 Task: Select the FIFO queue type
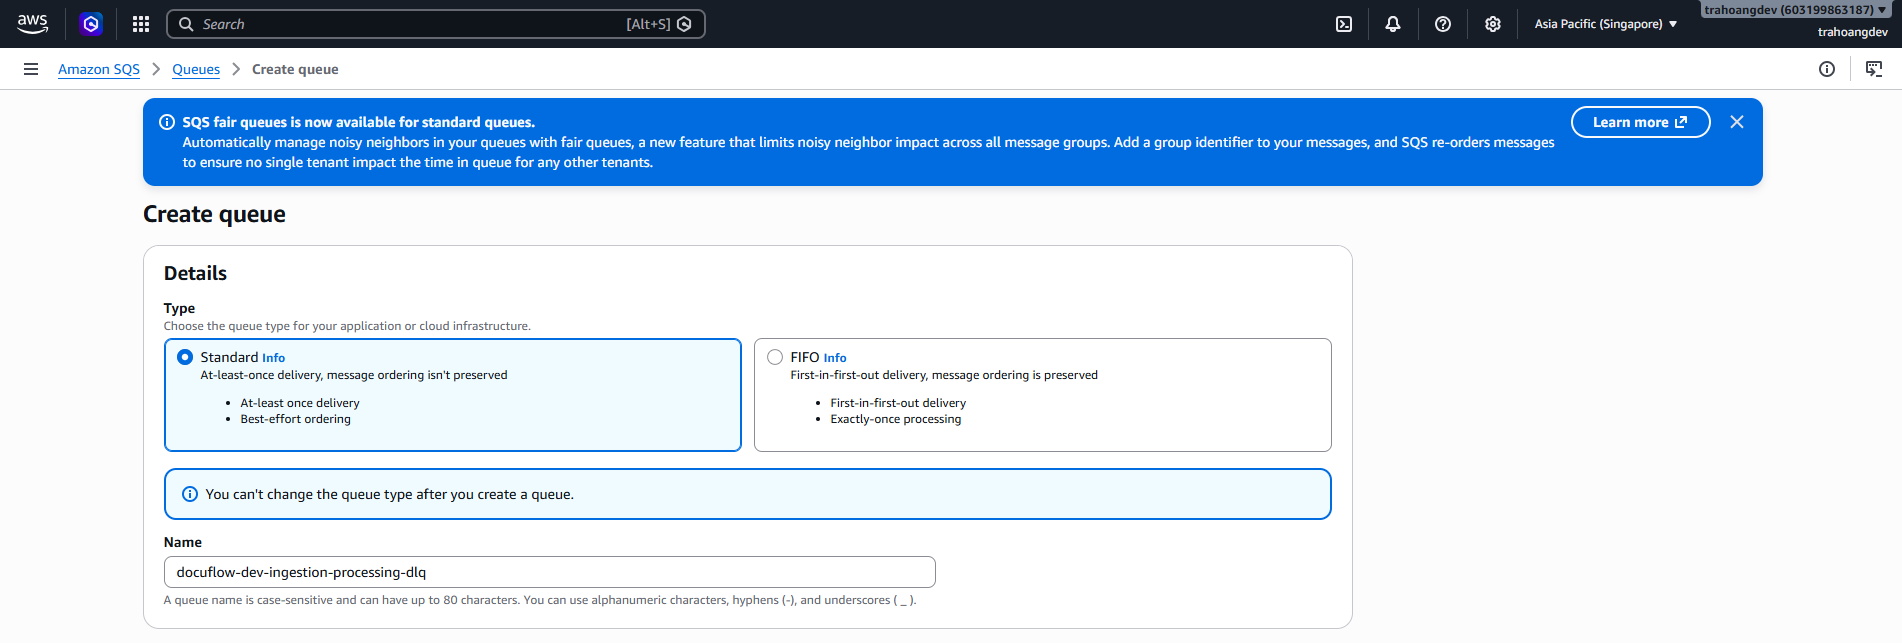pos(775,357)
